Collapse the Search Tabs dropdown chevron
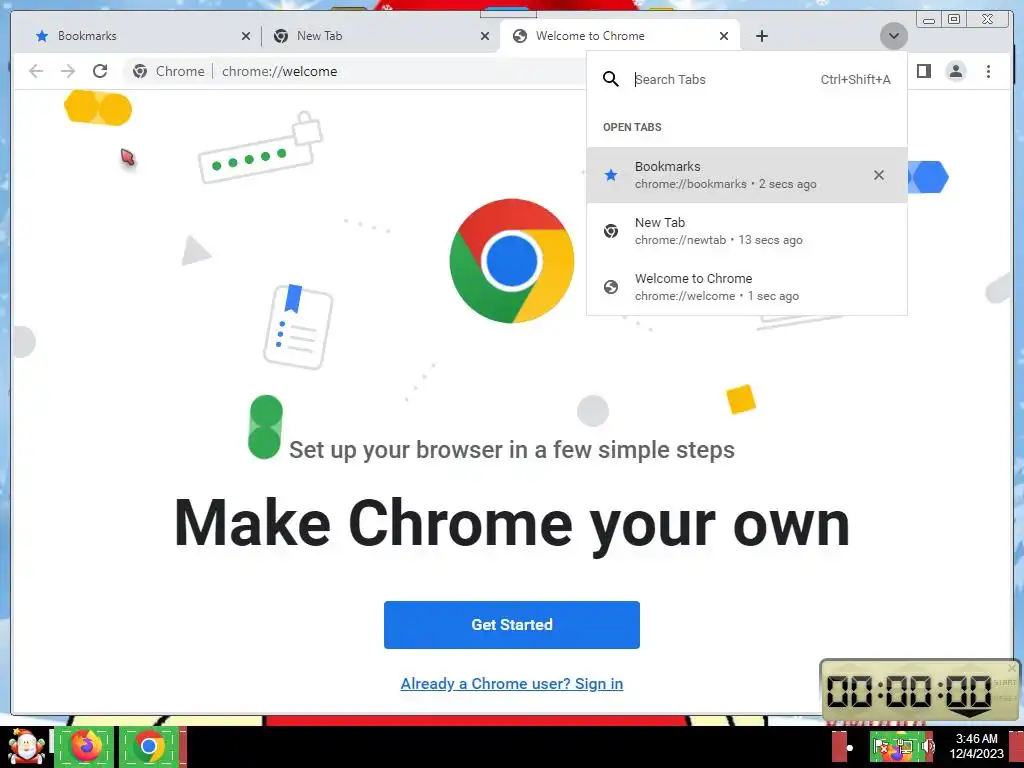This screenshot has height=768, width=1024. point(893,36)
